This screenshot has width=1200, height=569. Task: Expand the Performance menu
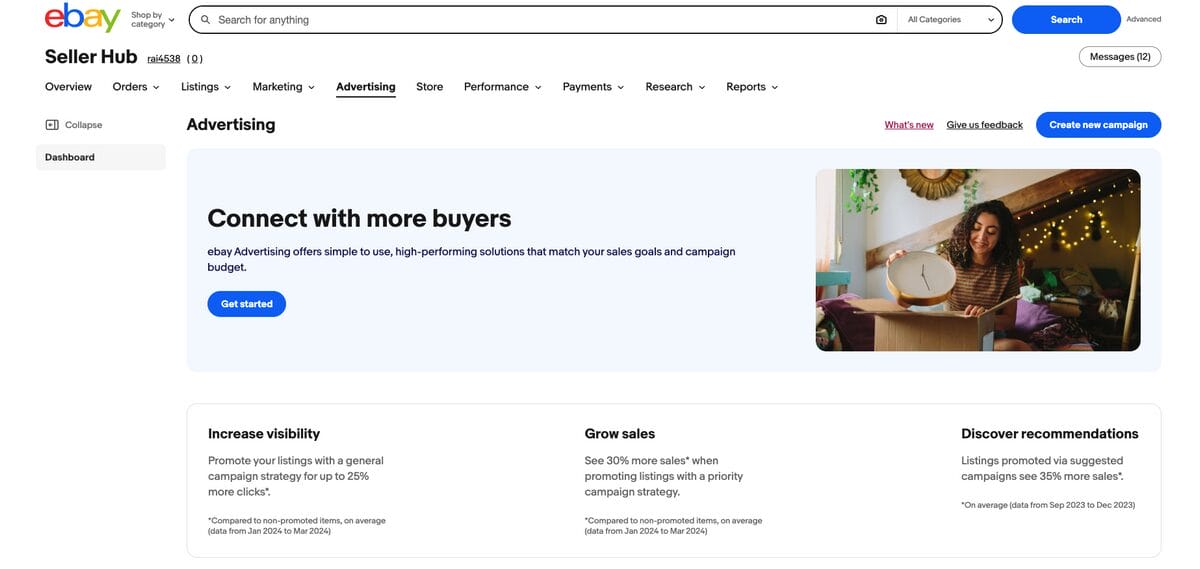coord(502,87)
